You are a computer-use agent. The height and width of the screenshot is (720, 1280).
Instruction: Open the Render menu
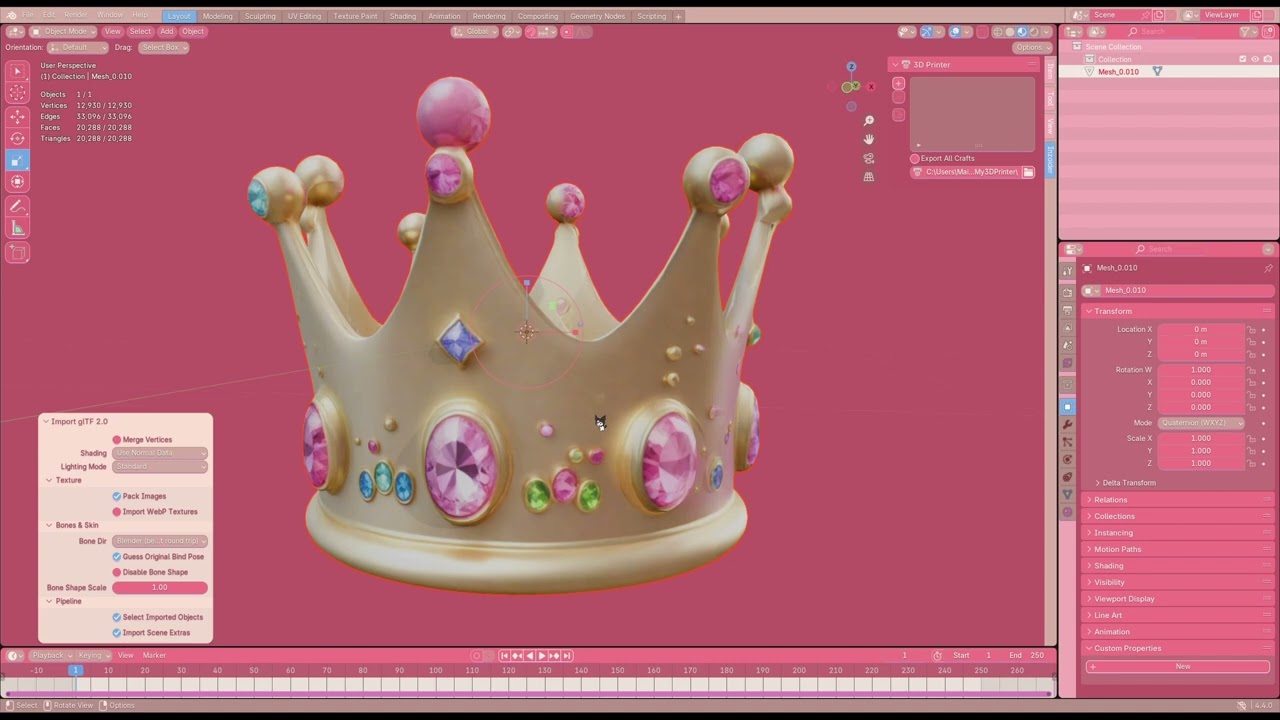pos(75,15)
